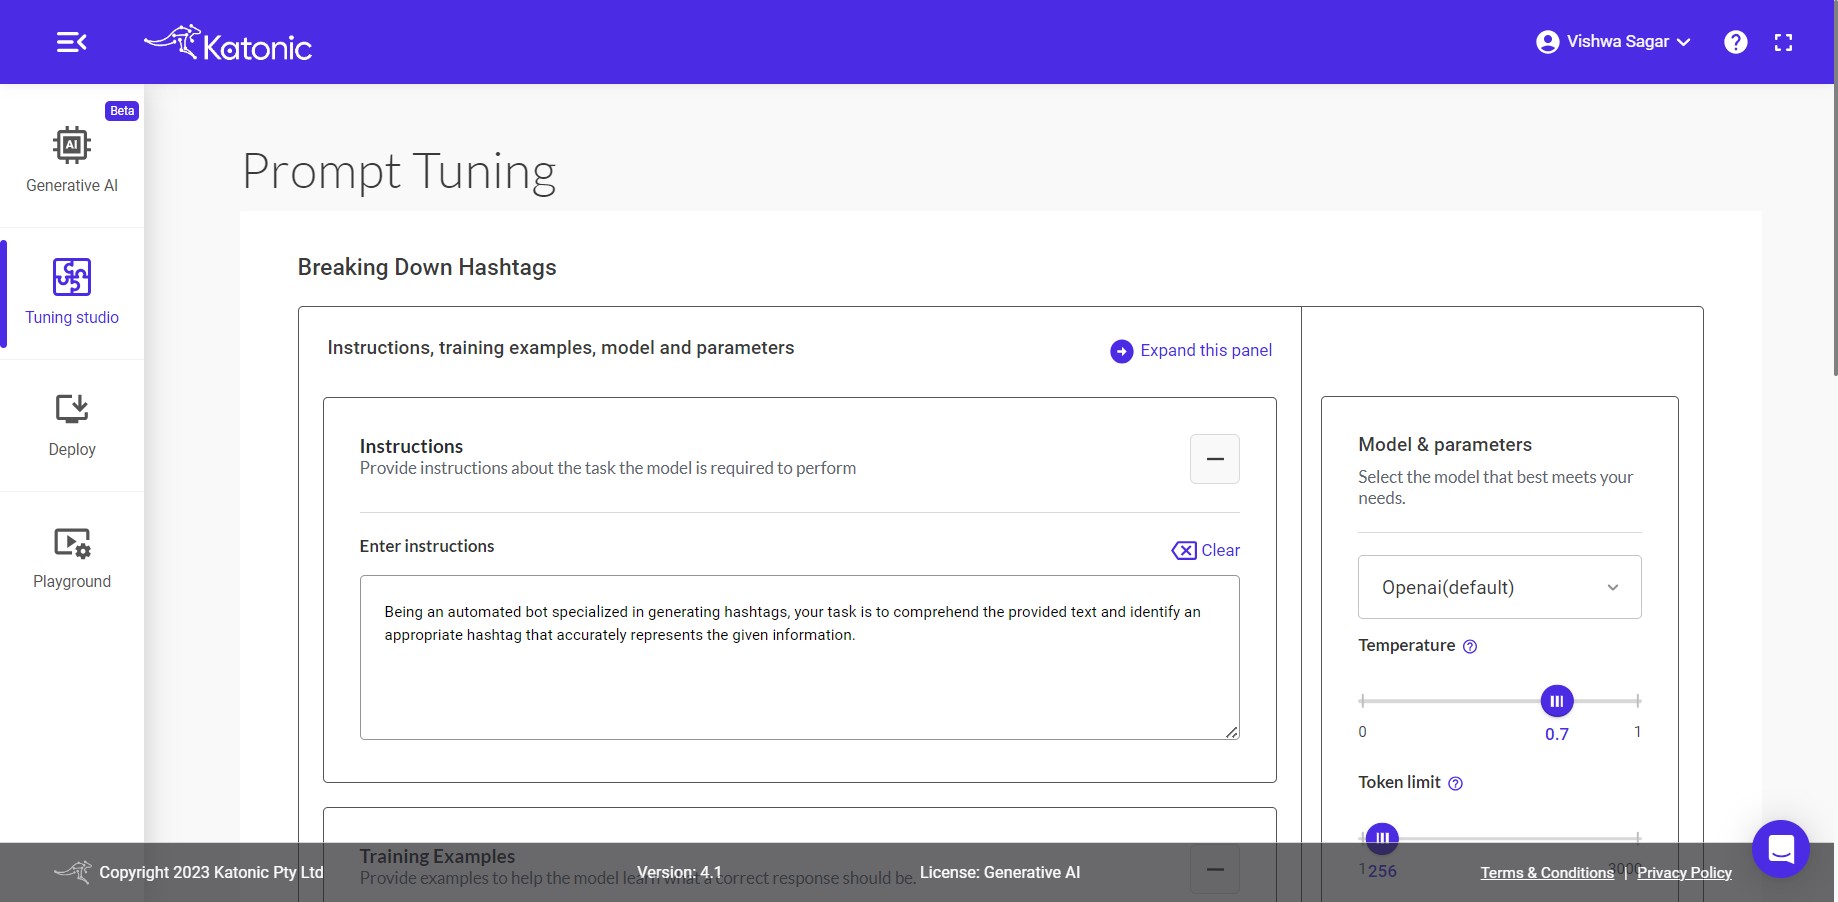Click the Katonic logo
The height and width of the screenshot is (902, 1838).
228,43
